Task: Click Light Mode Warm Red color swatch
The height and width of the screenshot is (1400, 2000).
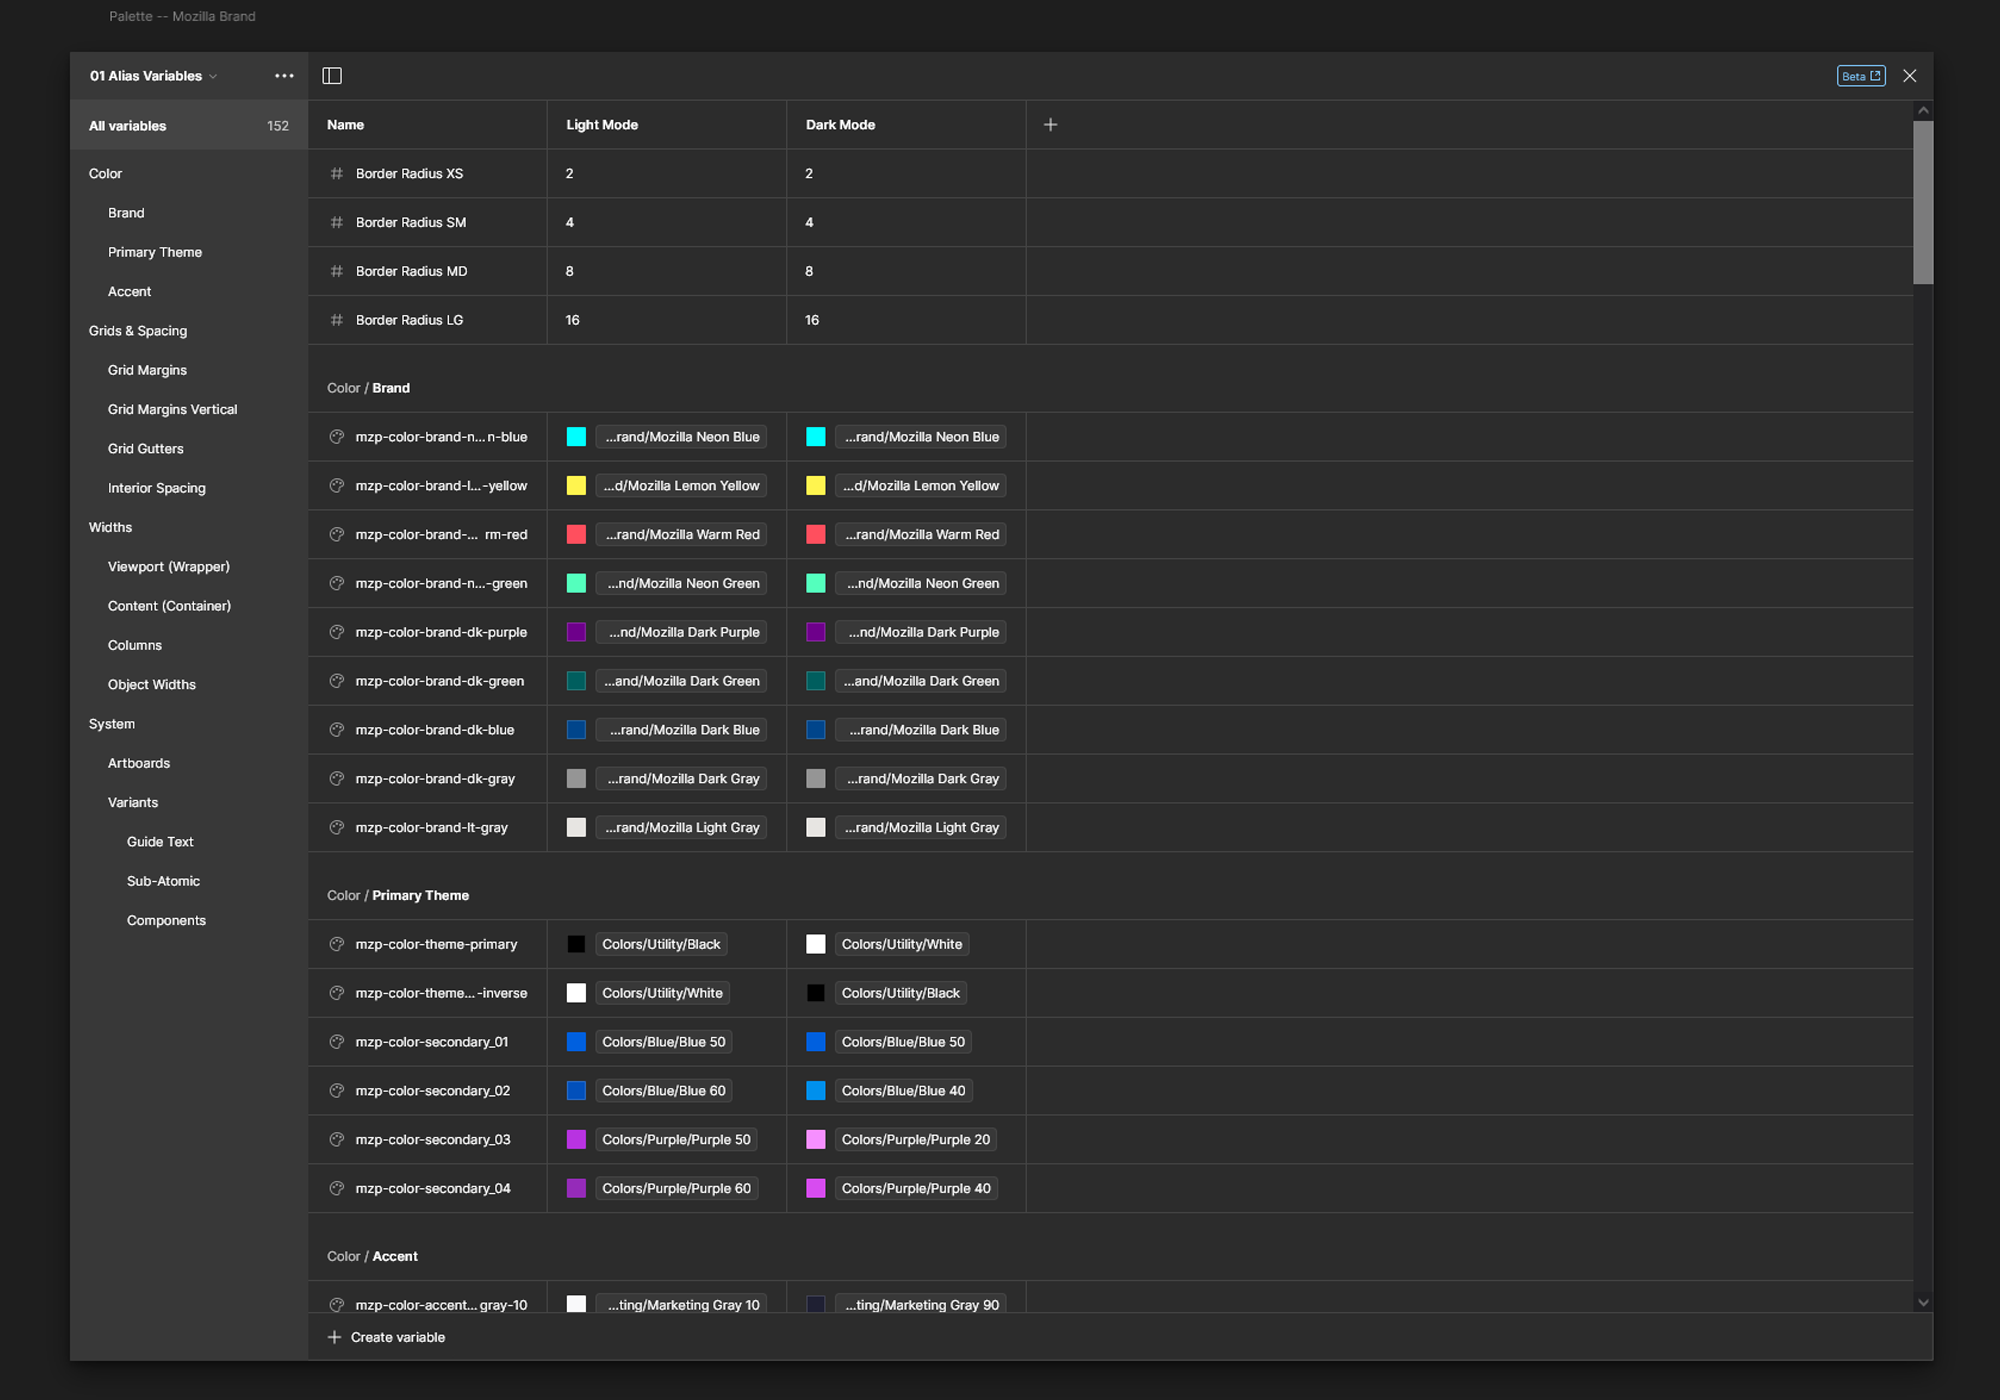Action: tap(576, 535)
